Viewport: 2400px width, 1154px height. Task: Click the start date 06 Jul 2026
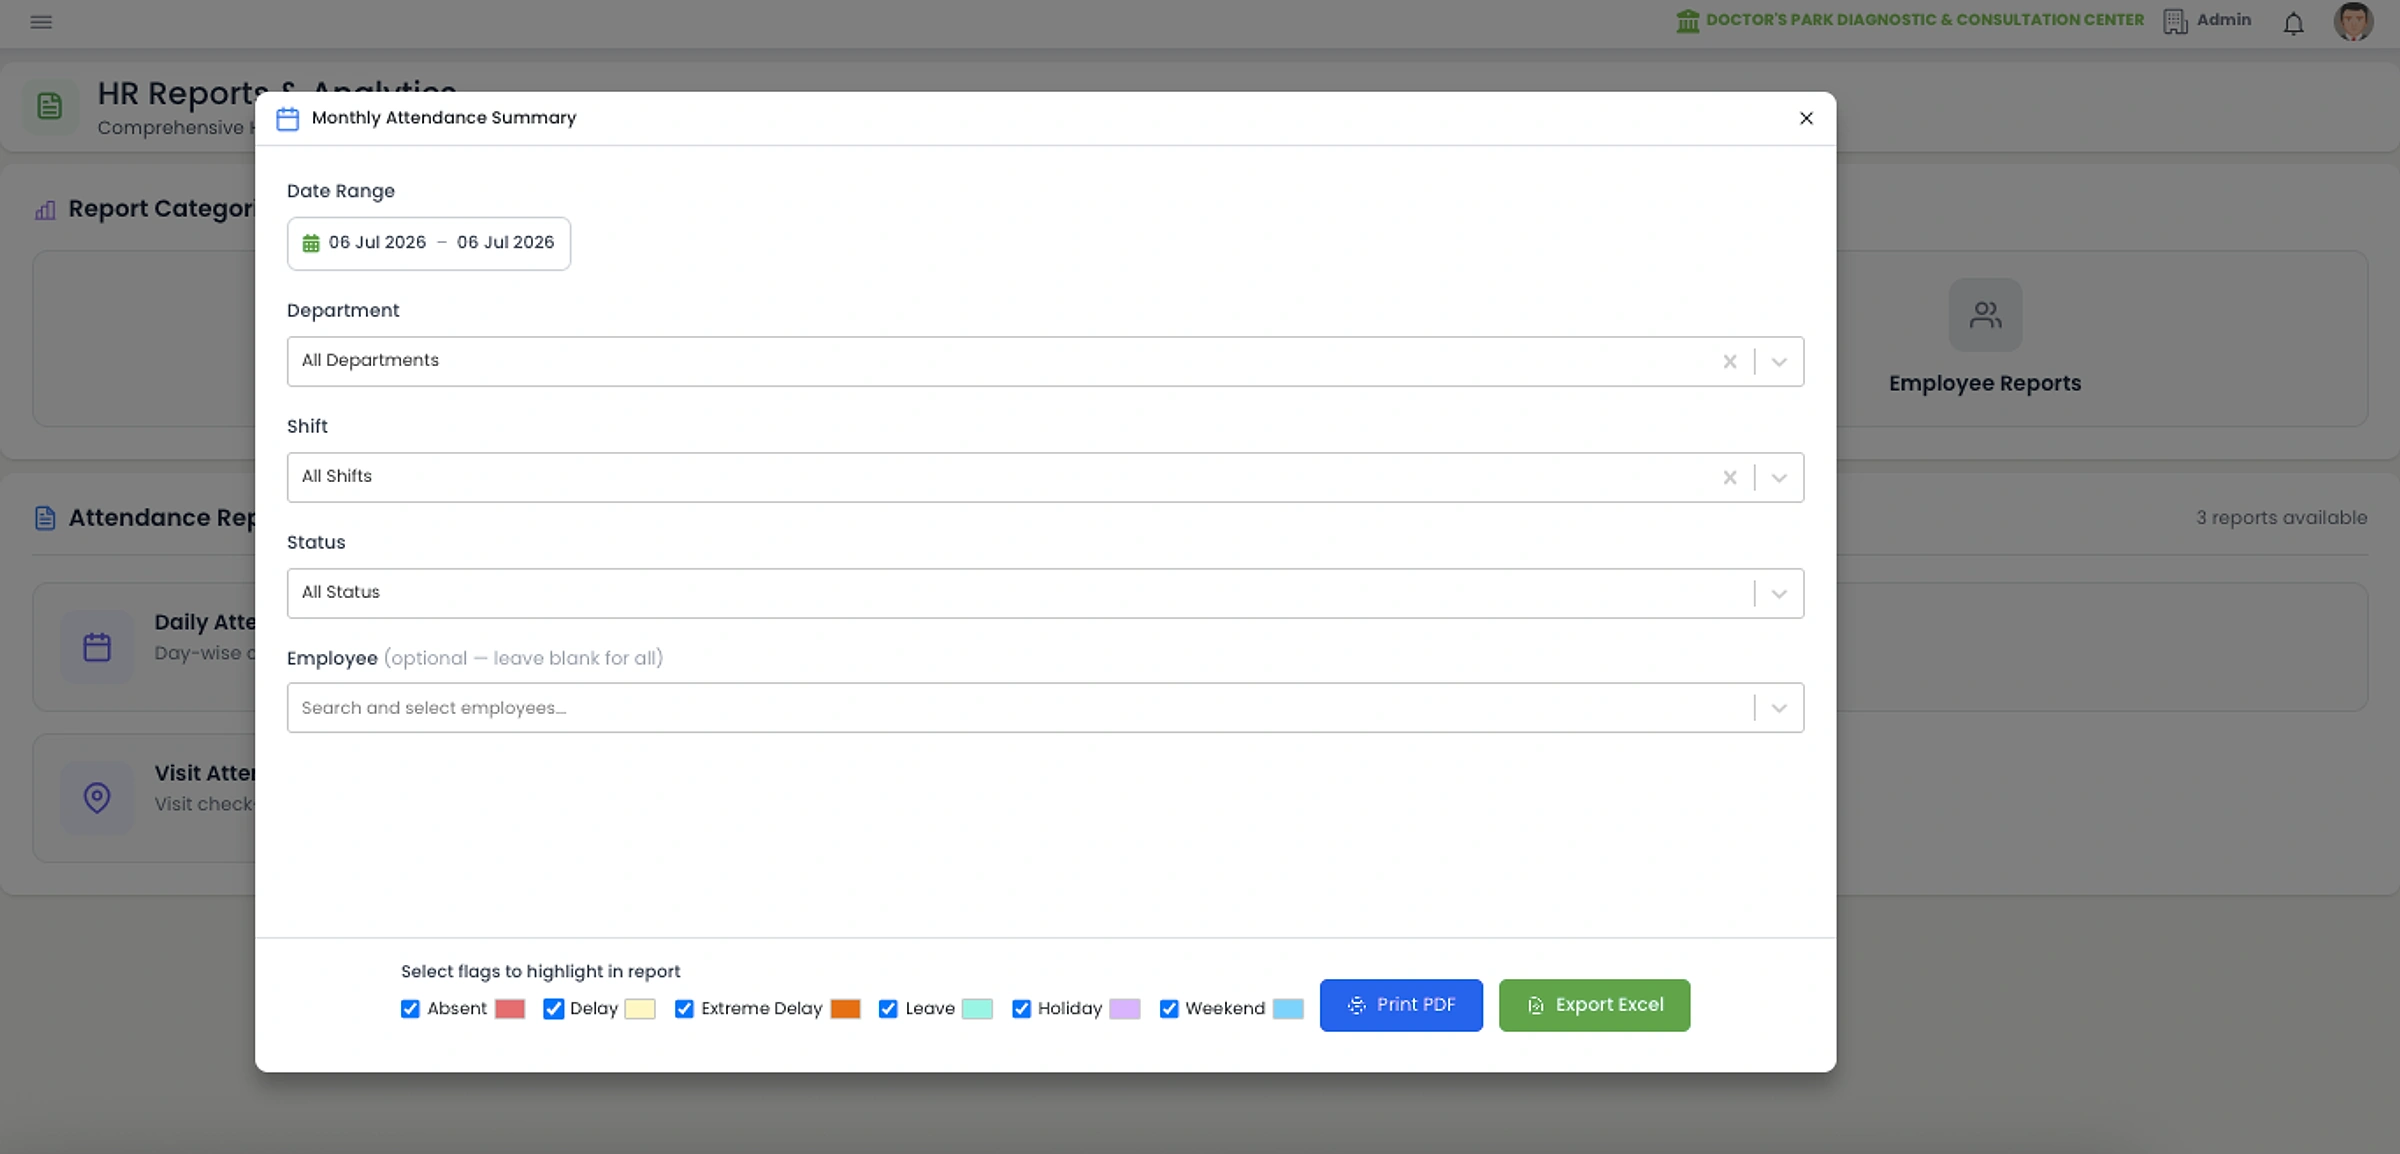pyautogui.click(x=377, y=243)
